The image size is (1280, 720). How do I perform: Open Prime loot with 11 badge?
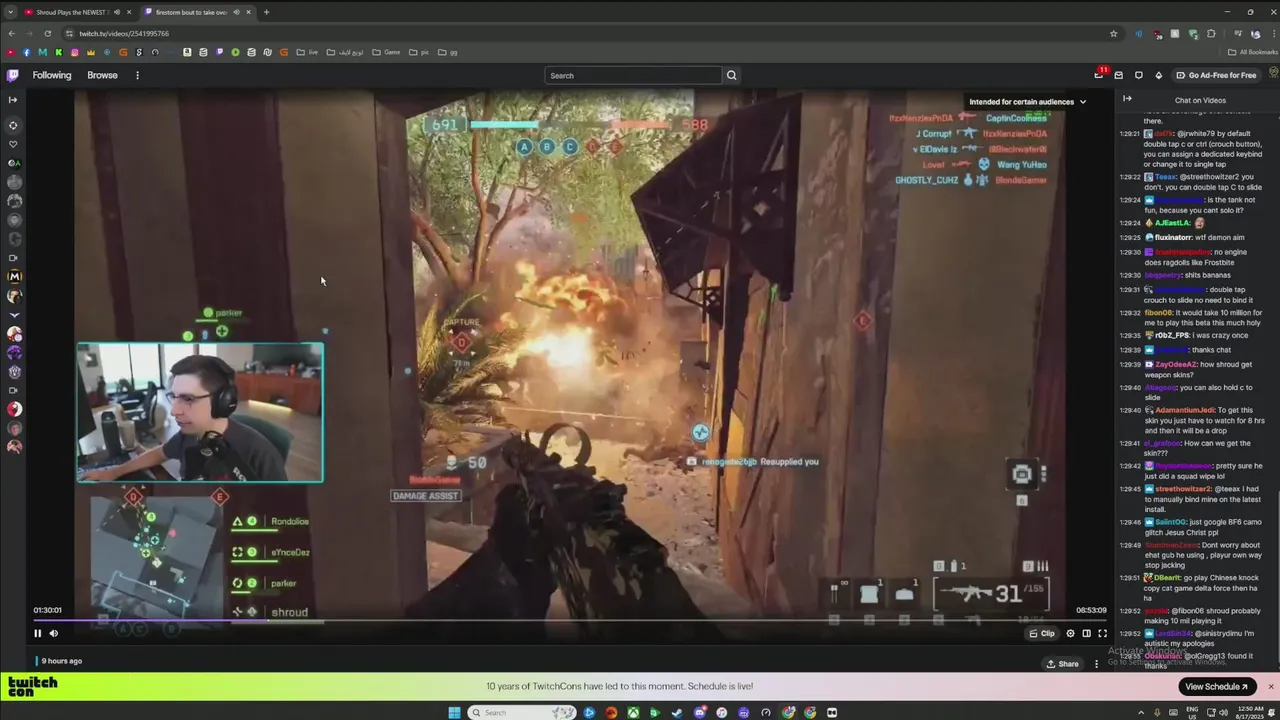[1099, 74]
